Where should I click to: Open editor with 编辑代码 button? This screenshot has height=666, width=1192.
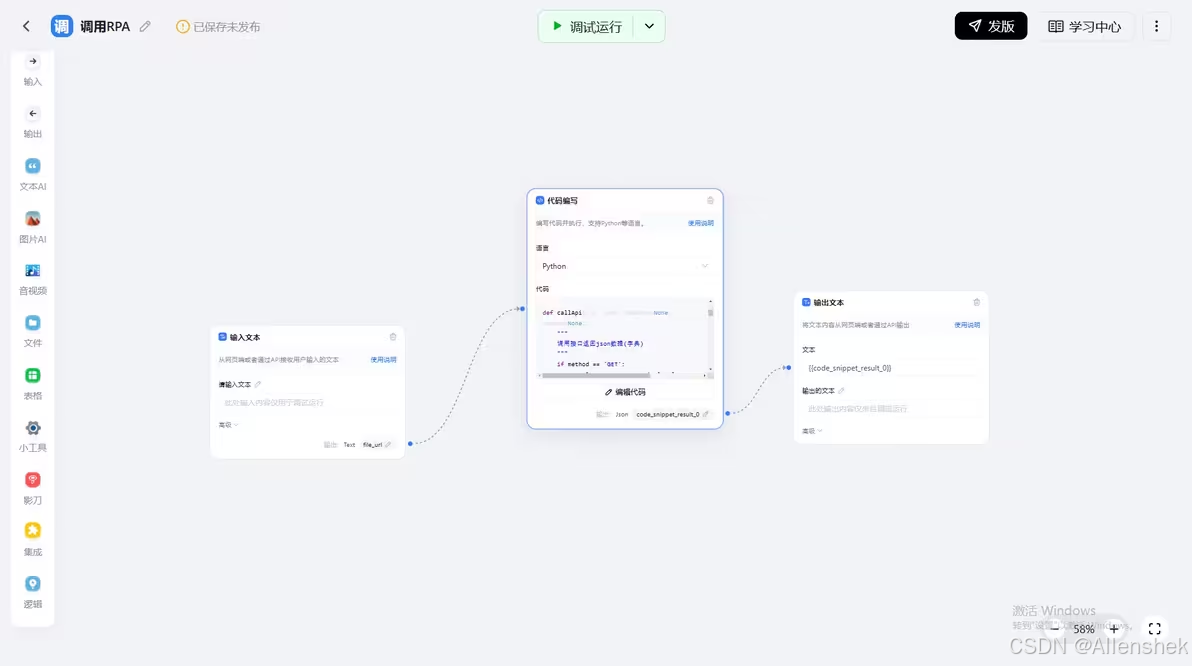coord(625,392)
